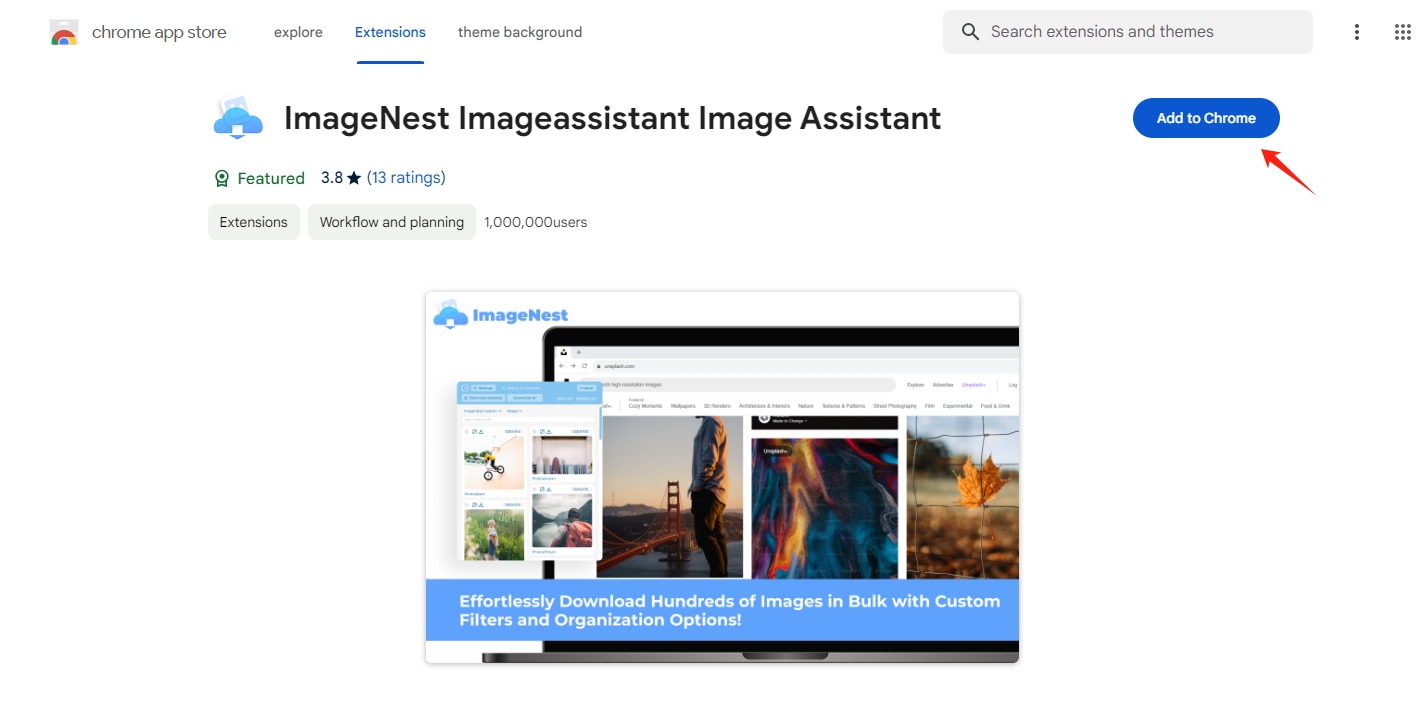The image size is (1425, 725).
Task: Click the 1,000,000 users count text
Action: tap(535, 222)
